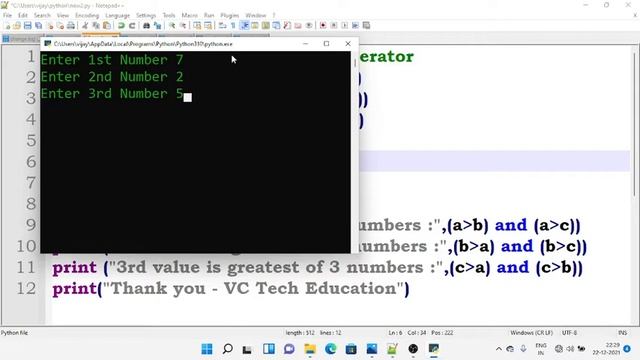Click the console window's vertical scrollbar
640x360 pixels.
[355, 152]
